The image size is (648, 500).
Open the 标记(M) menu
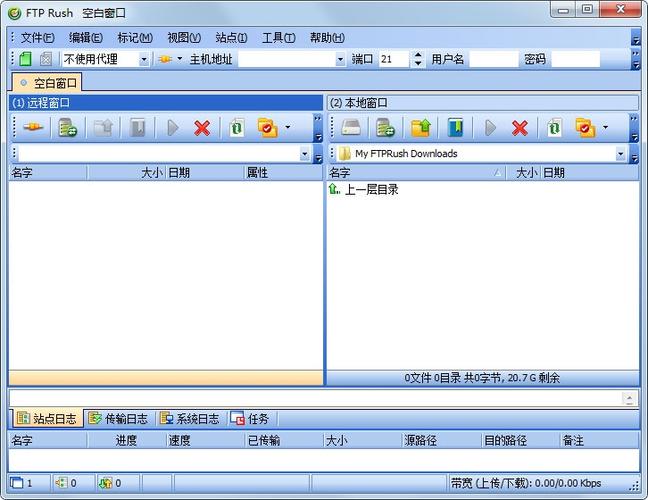point(135,38)
